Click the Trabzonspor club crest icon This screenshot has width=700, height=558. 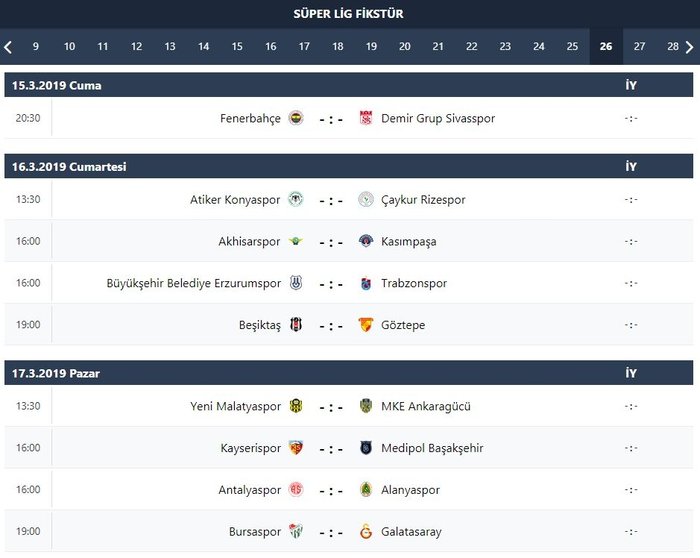[365, 283]
